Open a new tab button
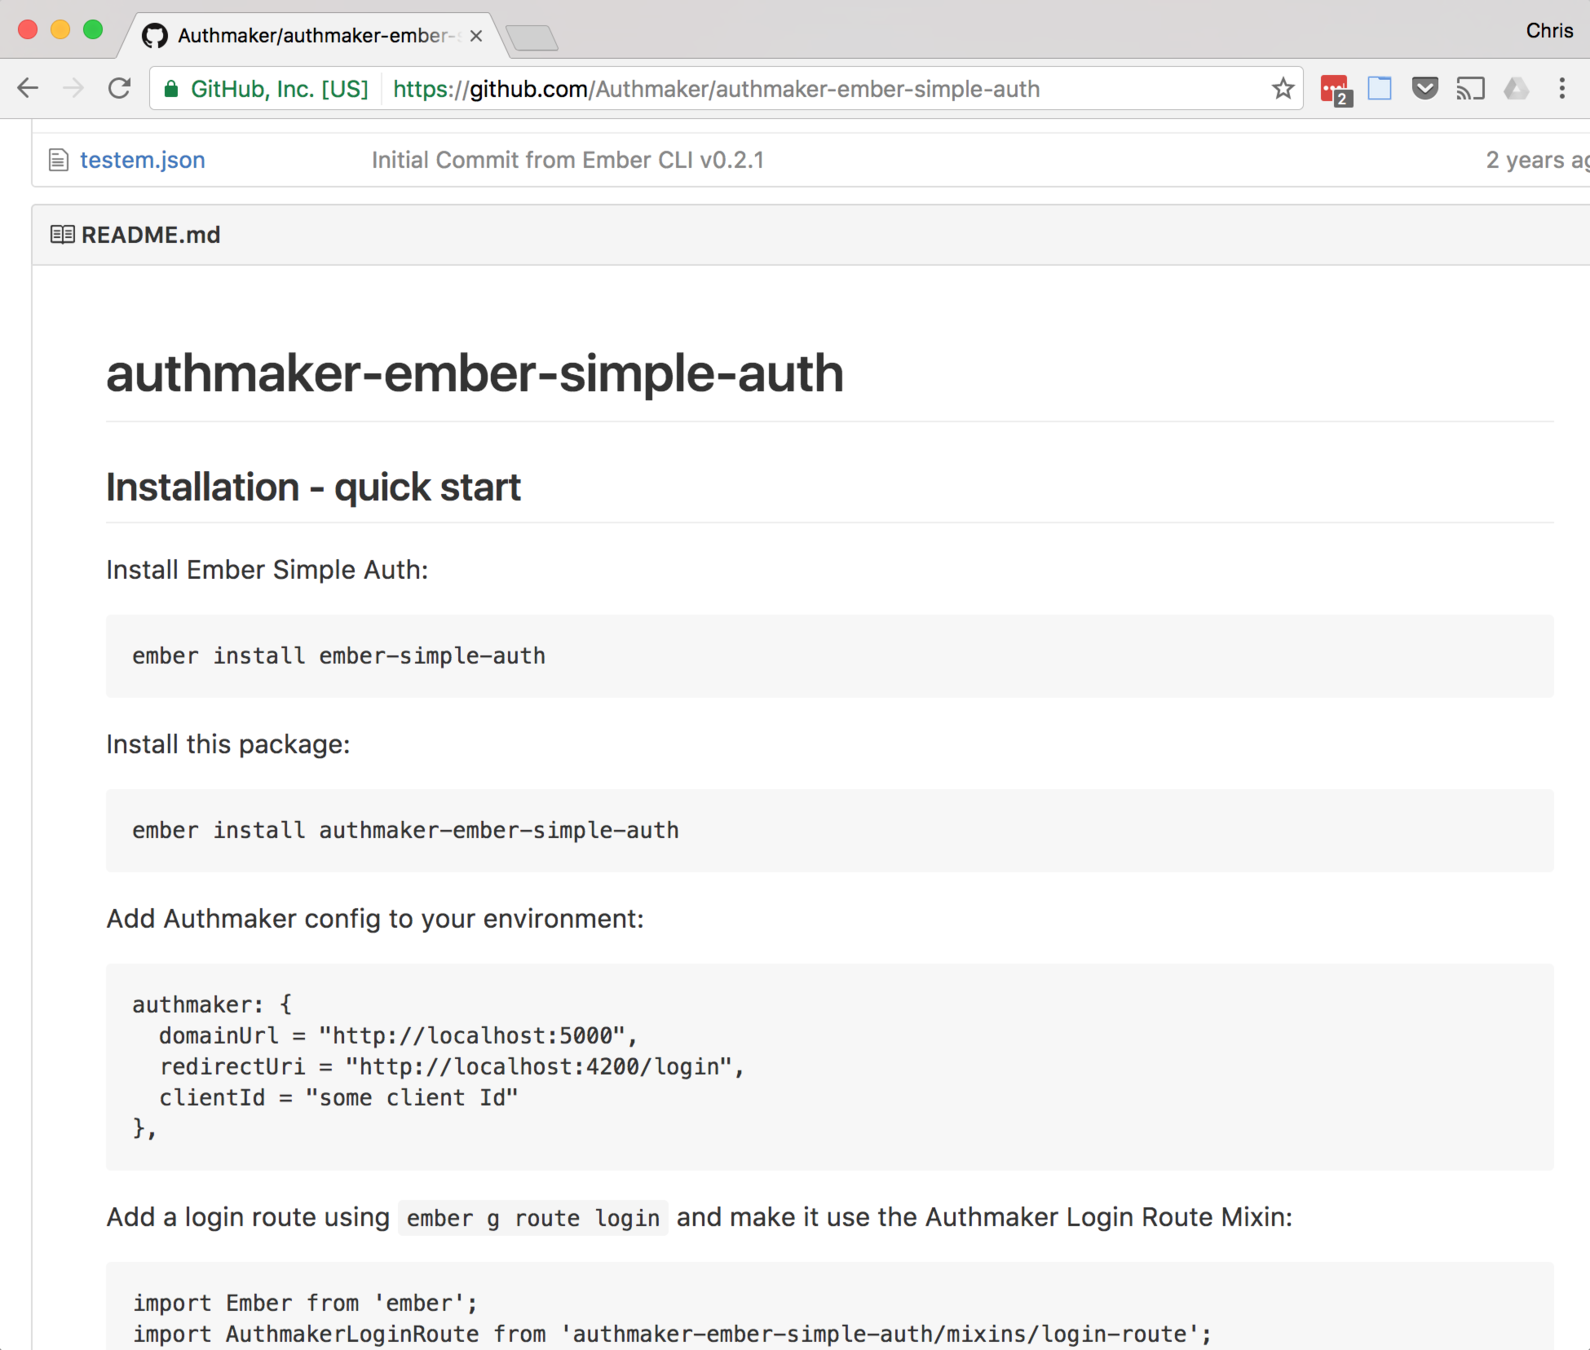Image resolution: width=1590 pixels, height=1350 pixels. coord(531,38)
